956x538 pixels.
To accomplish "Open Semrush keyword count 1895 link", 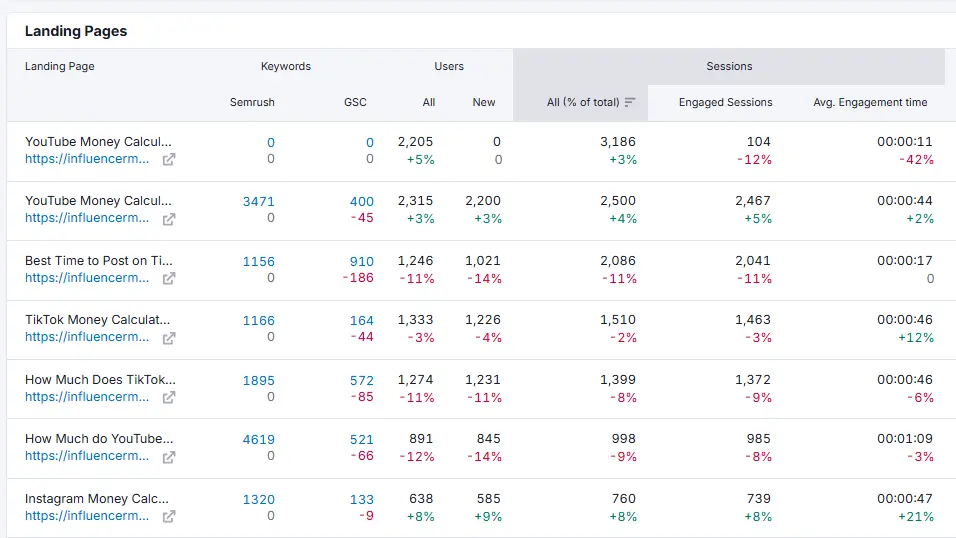I will 258,380.
